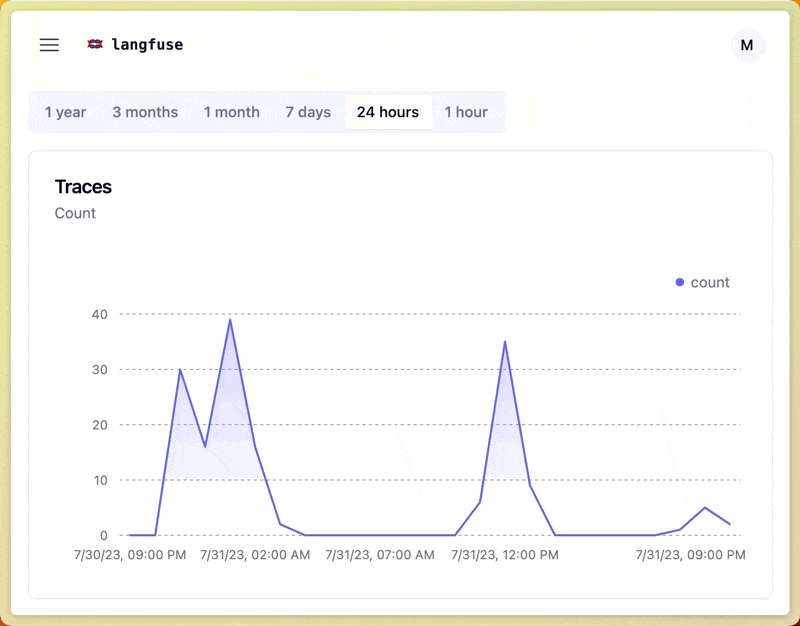Screen dimensions: 800x626
Task: Open account options via the M circle
Action: click(746, 45)
